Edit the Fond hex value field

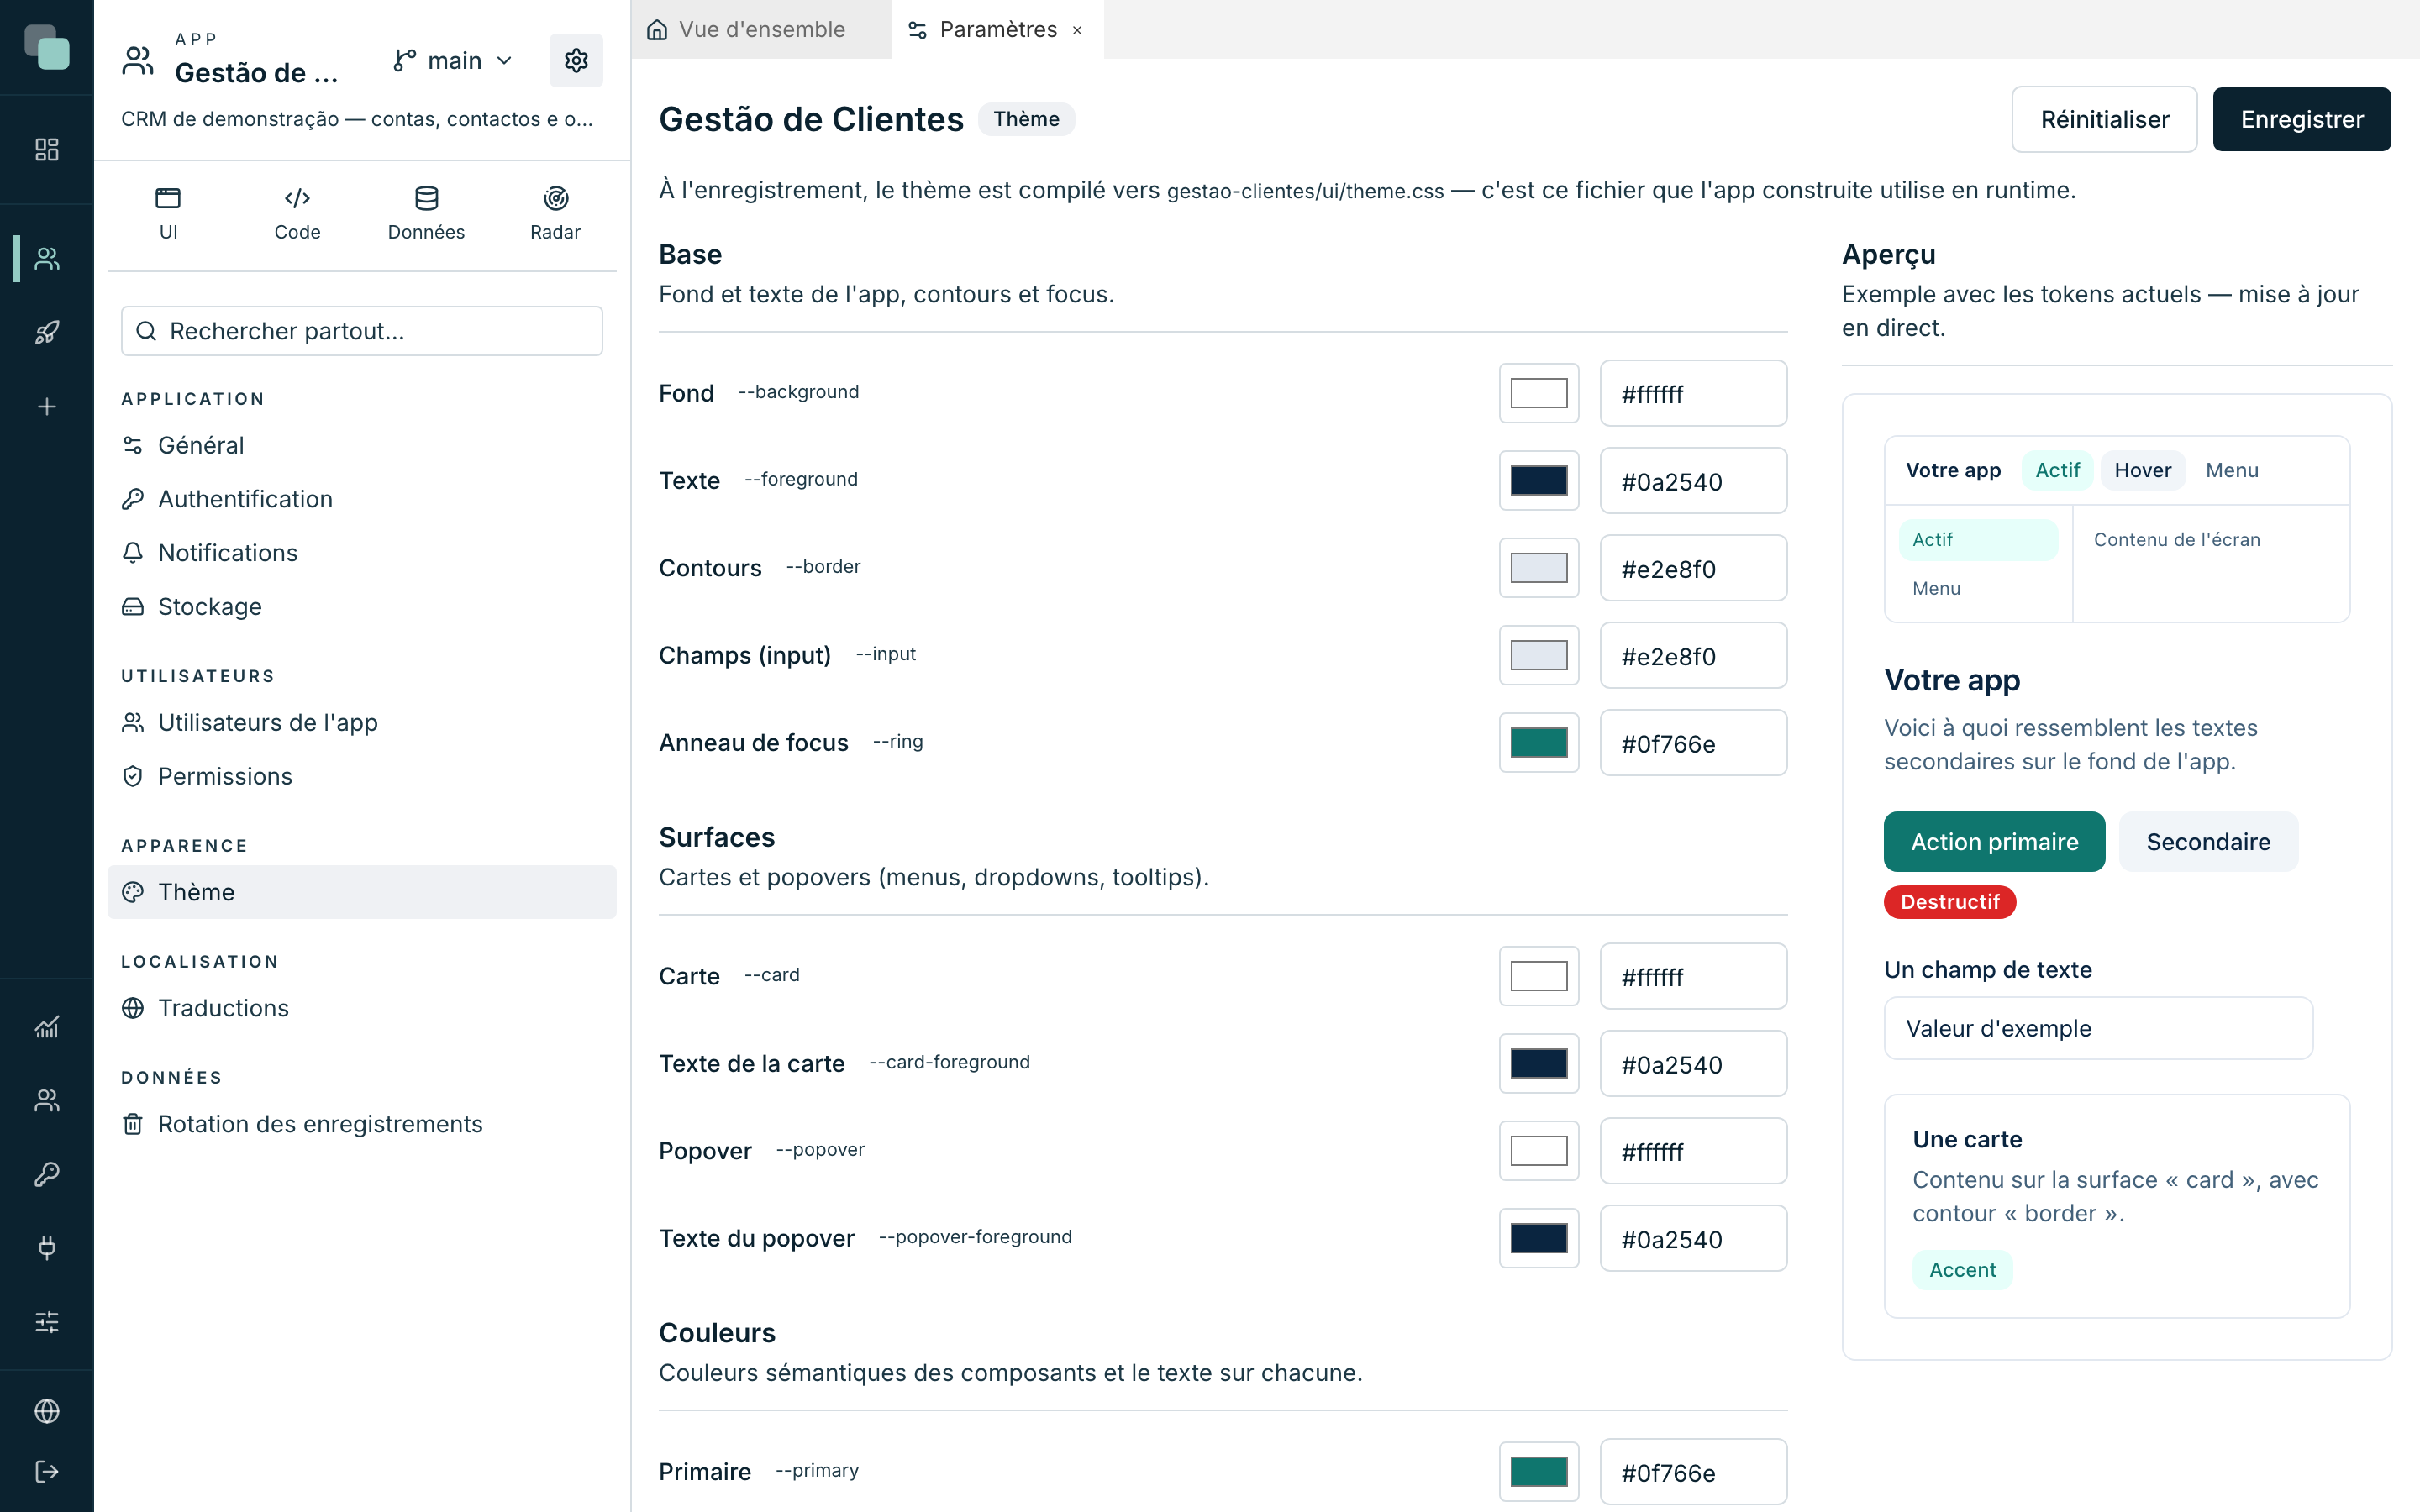click(x=1693, y=393)
